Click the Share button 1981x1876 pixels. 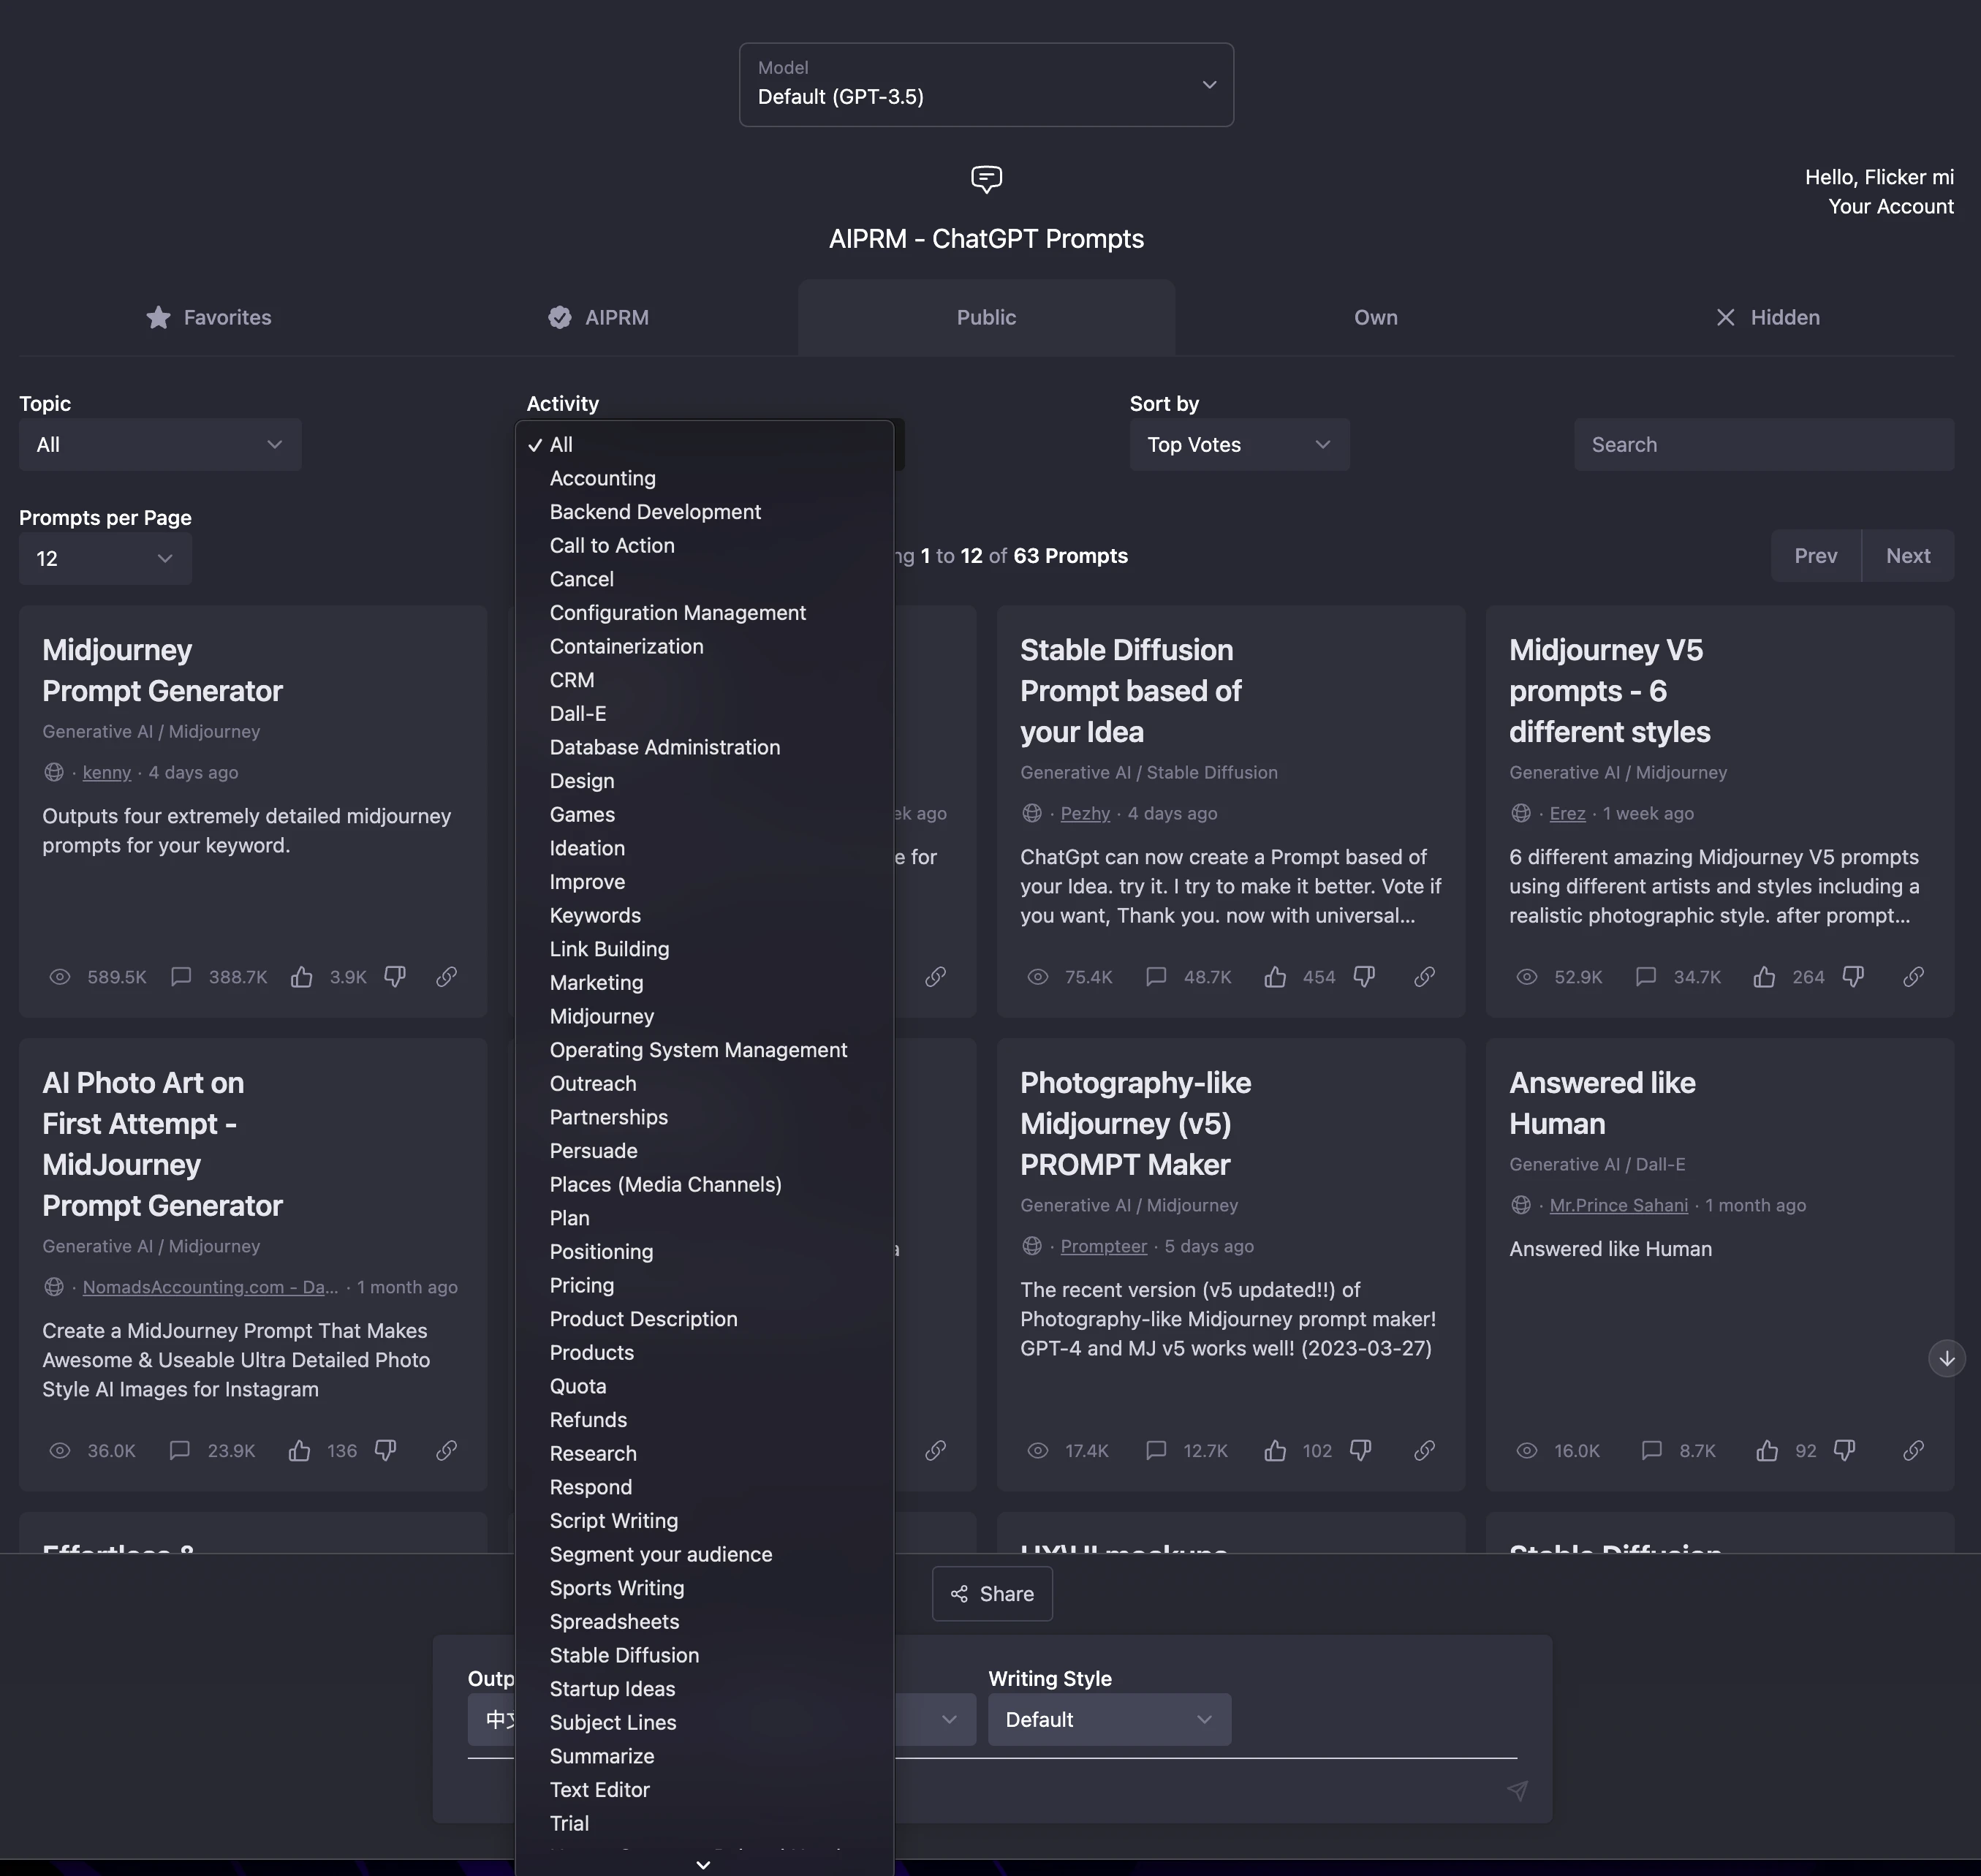pyautogui.click(x=992, y=1594)
